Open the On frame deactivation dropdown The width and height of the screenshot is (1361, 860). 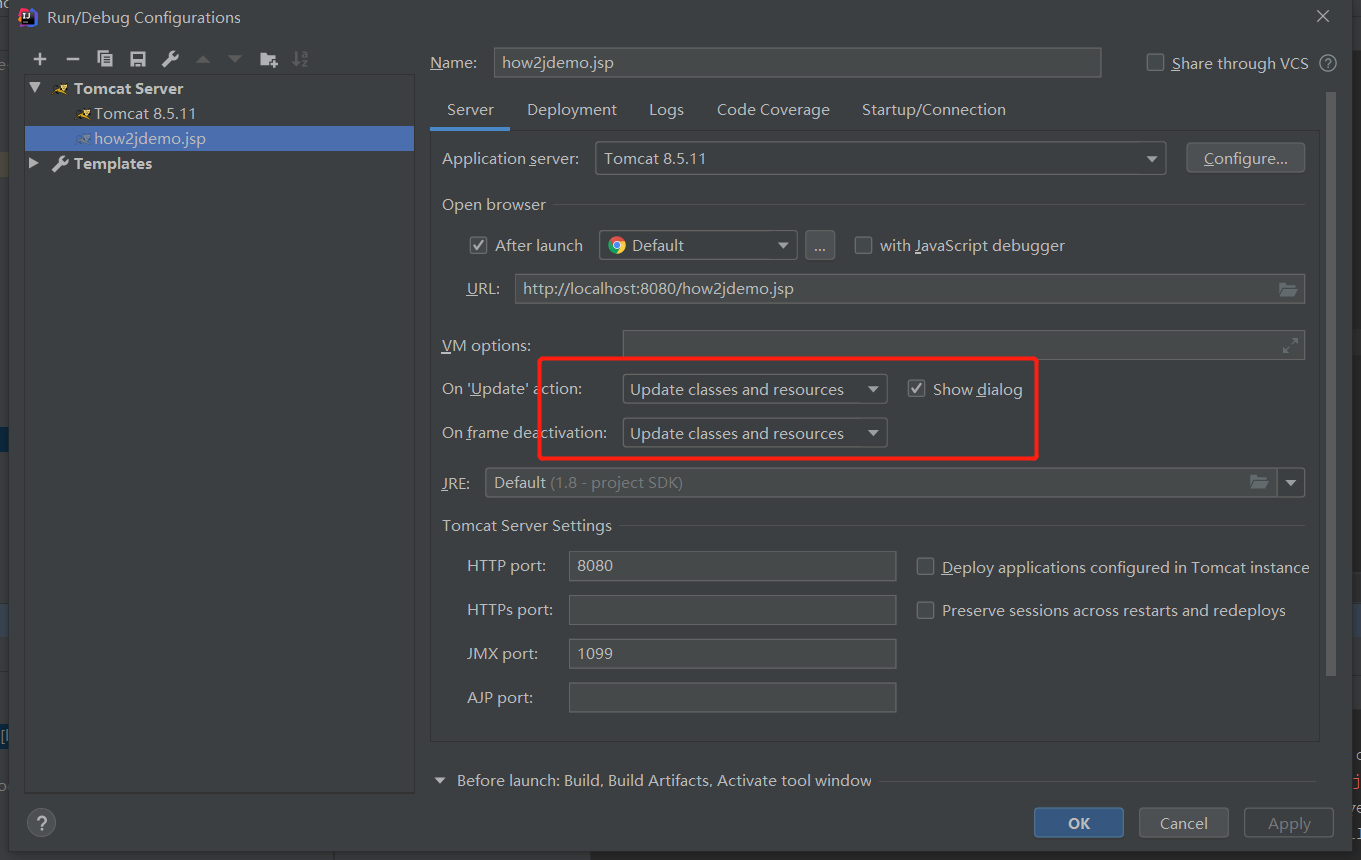[754, 433]
